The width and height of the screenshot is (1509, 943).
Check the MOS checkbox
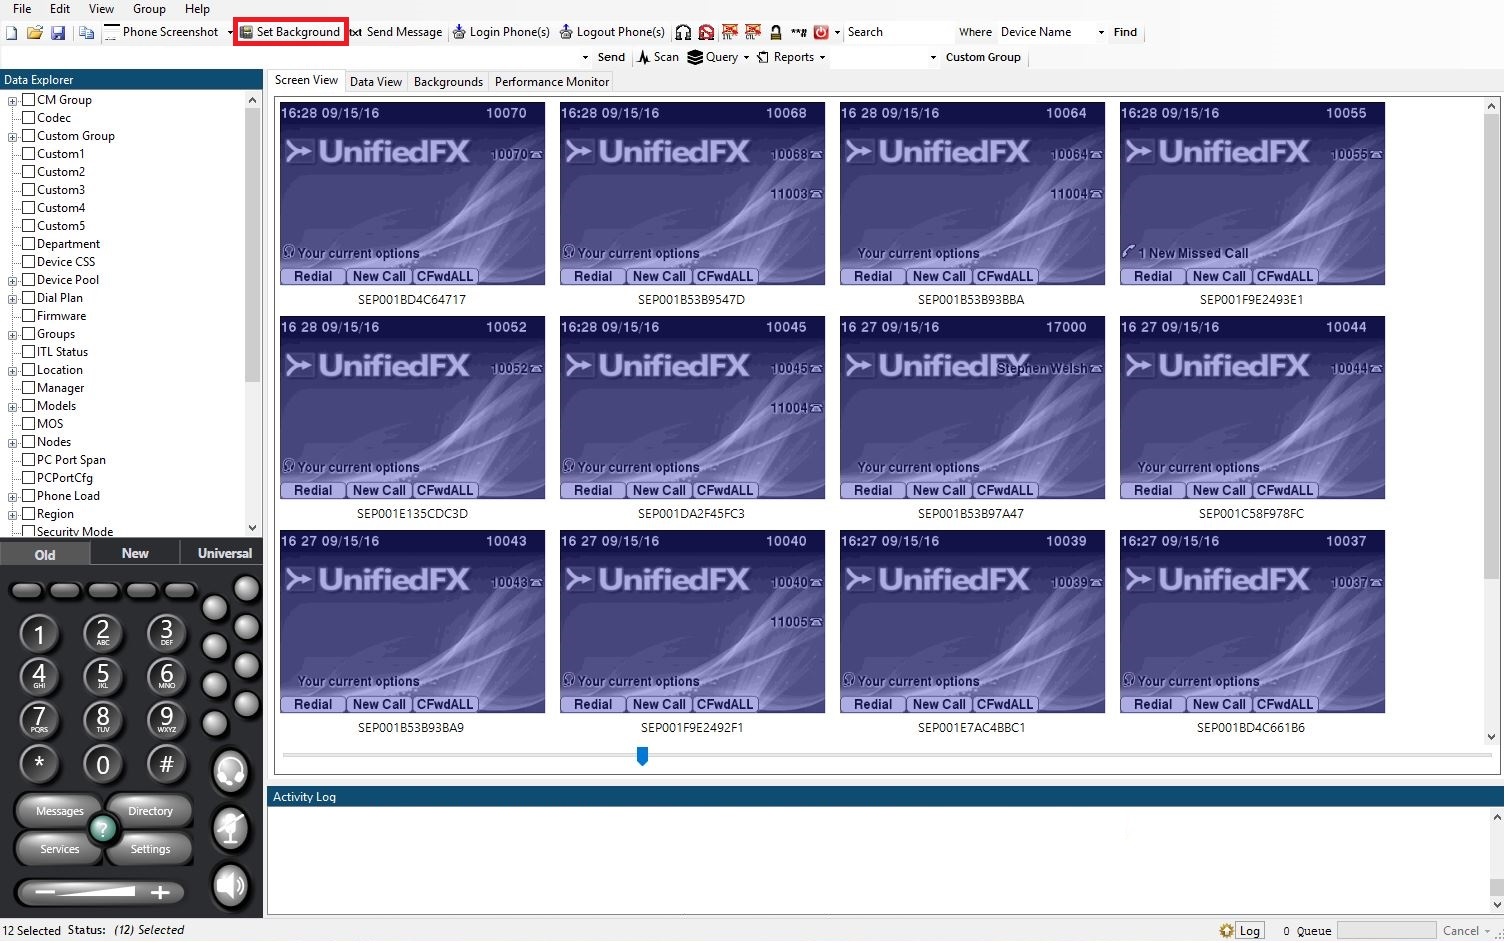pos(29,424)
